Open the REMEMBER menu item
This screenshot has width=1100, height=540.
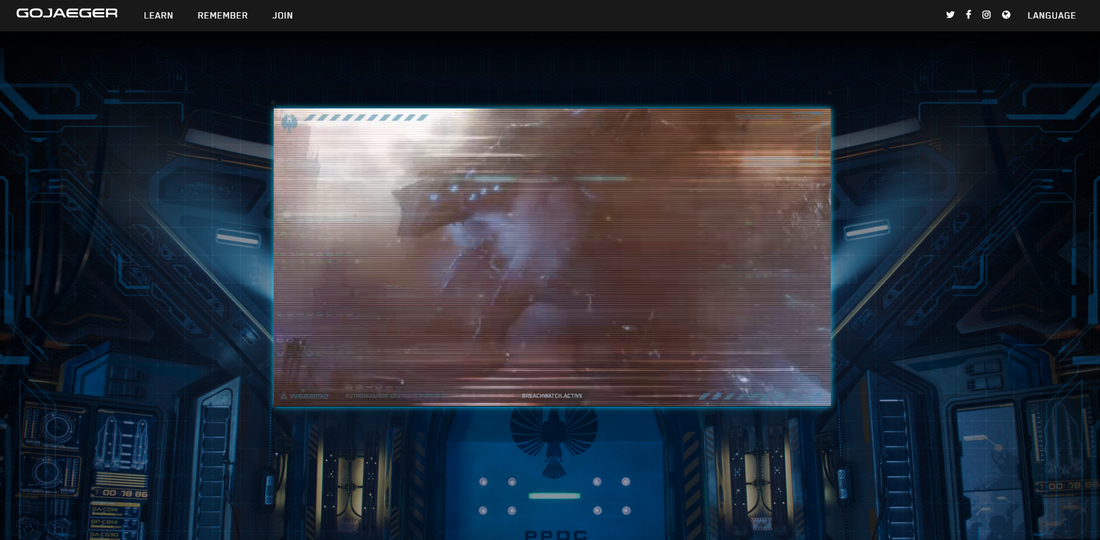point(222,15)
